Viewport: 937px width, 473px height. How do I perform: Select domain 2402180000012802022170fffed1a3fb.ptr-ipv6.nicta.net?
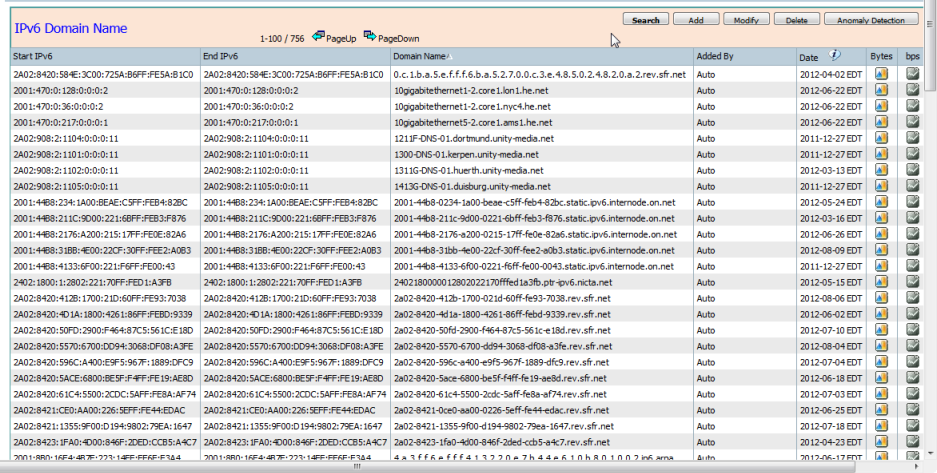[503, 282]
